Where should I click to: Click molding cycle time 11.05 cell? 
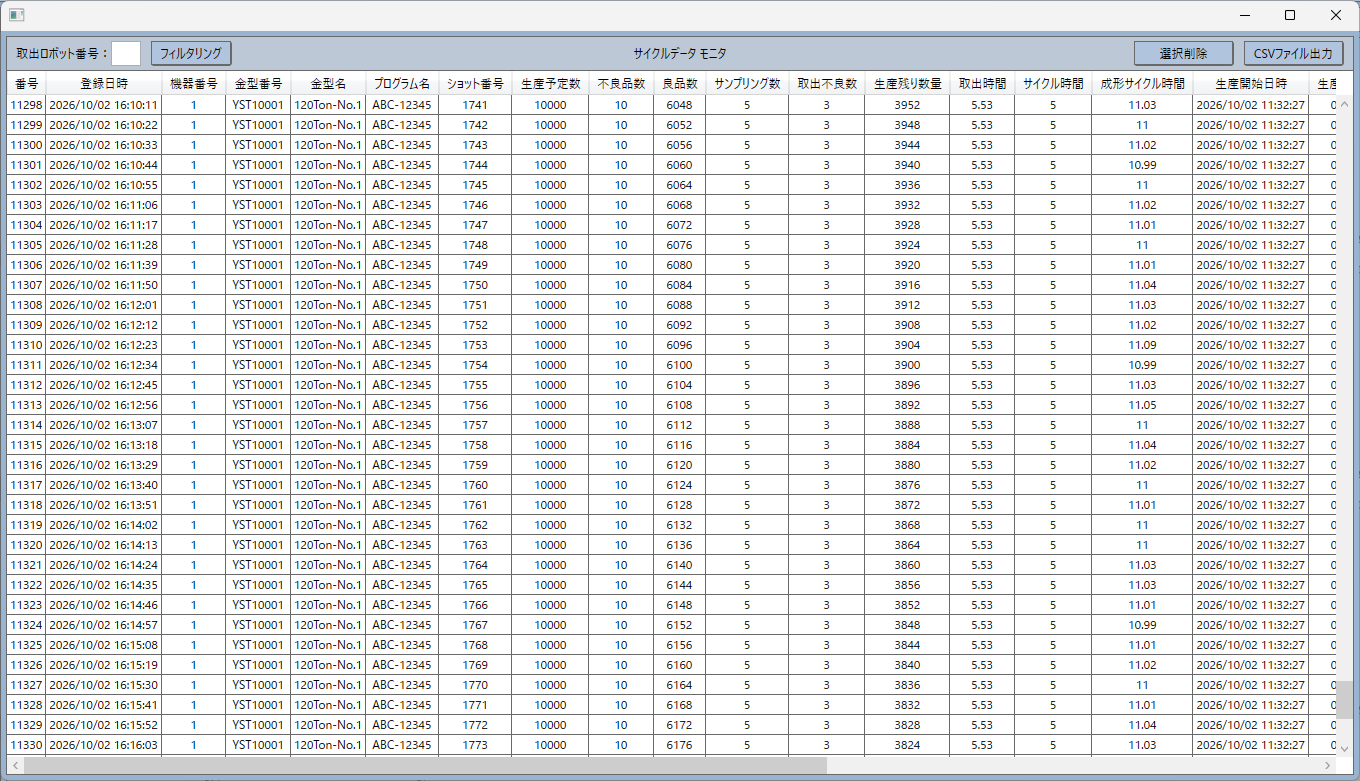point(1142,405)
